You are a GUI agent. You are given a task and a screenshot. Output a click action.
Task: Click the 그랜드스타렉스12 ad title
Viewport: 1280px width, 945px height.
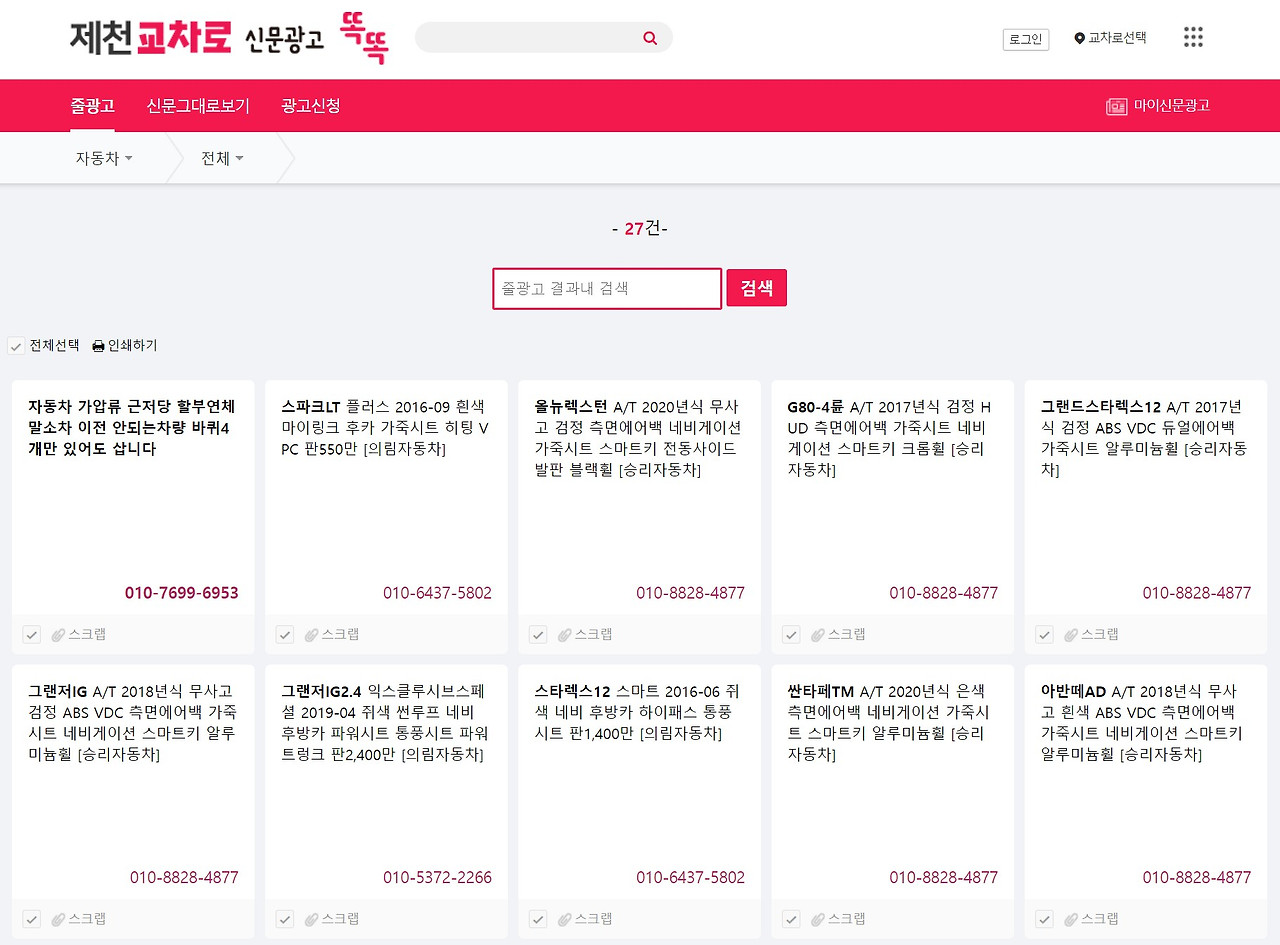point(1101,407)
